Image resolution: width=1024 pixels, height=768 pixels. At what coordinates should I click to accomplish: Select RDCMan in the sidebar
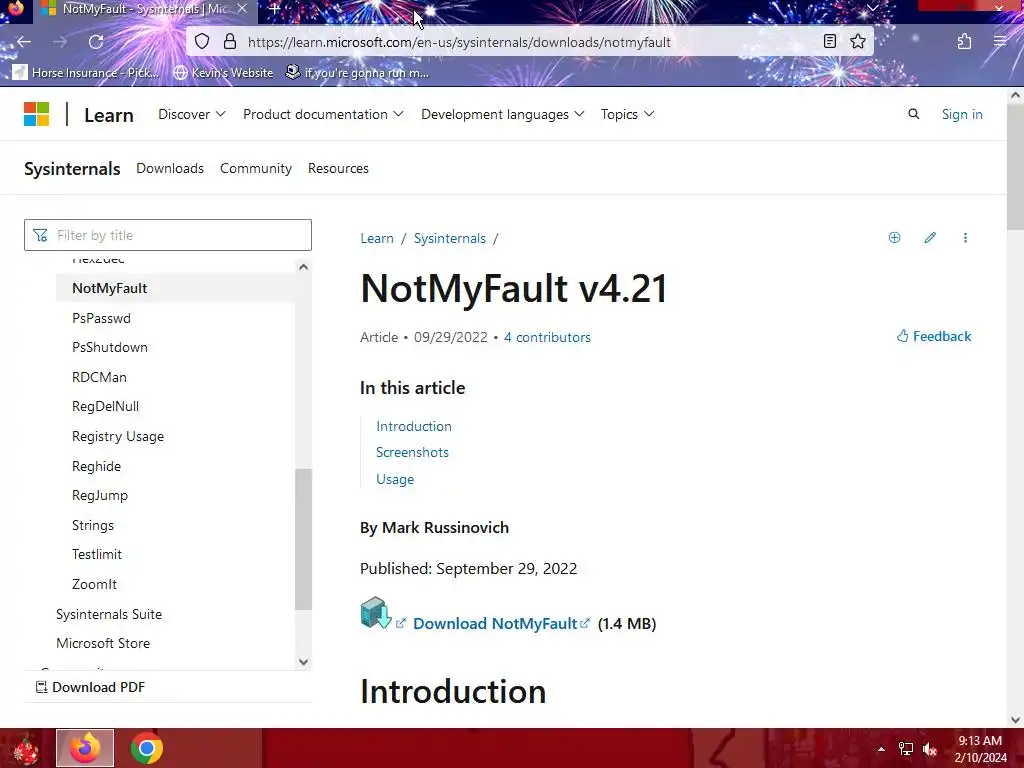[x=99, y=377]
